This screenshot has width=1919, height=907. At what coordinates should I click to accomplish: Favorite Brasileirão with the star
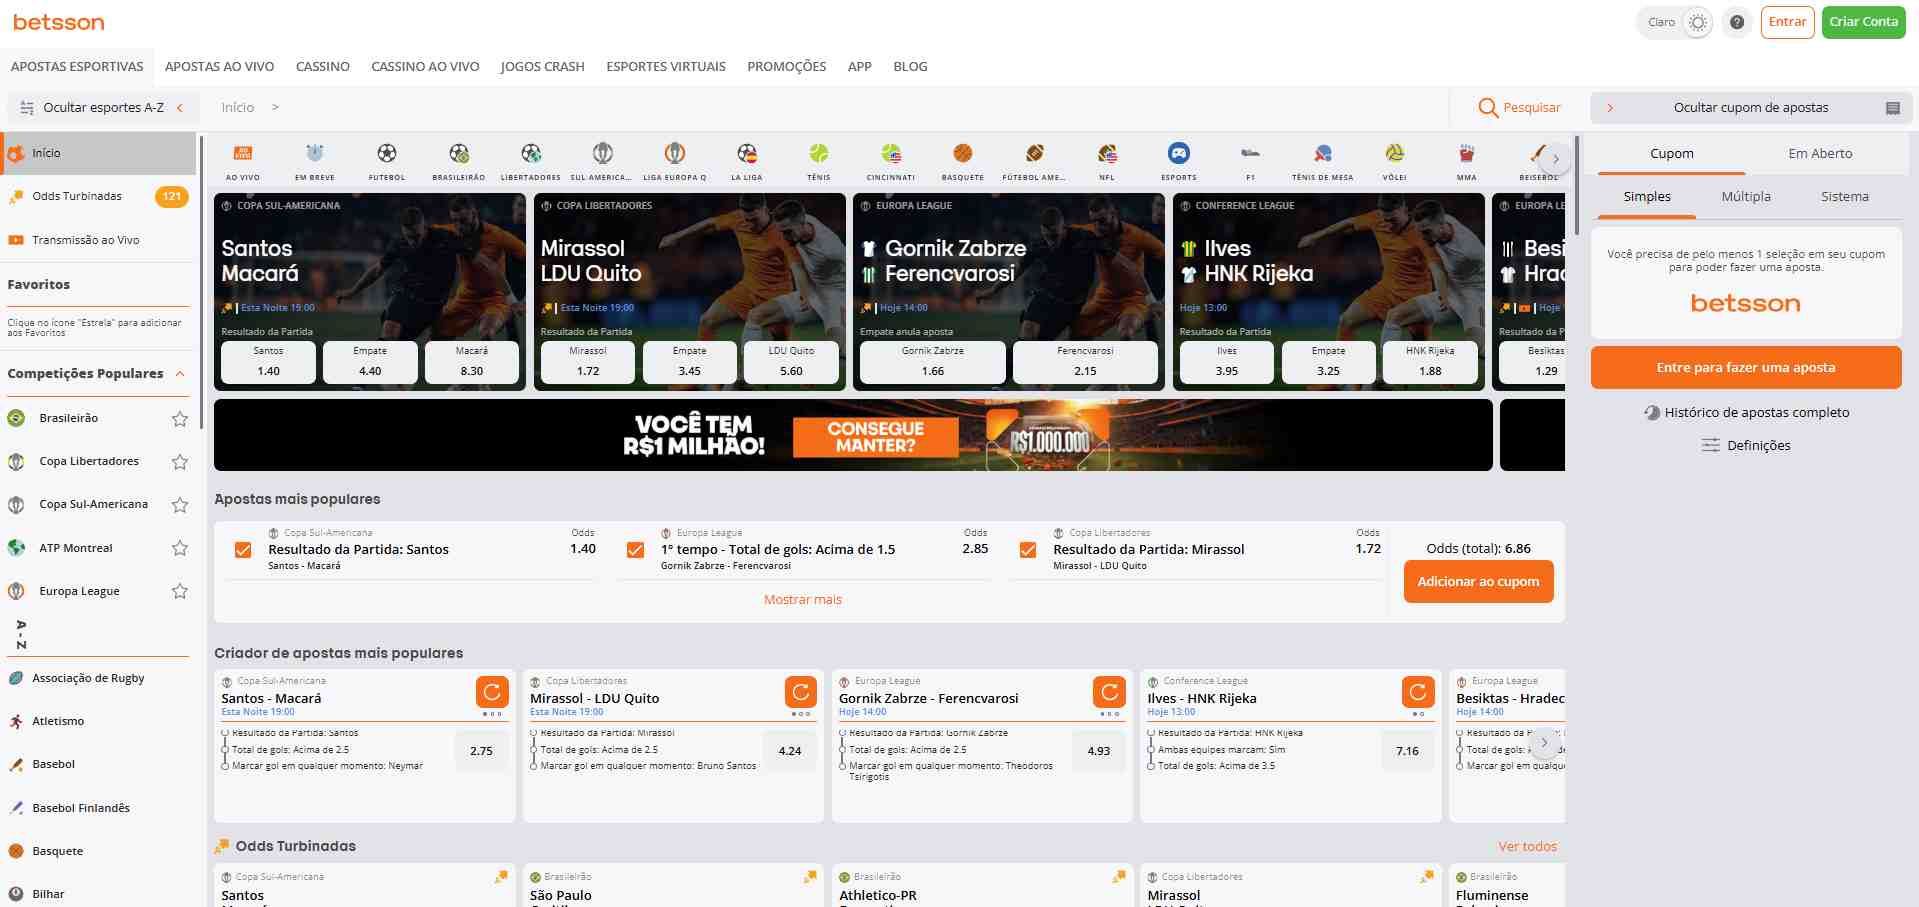point(180,419)
